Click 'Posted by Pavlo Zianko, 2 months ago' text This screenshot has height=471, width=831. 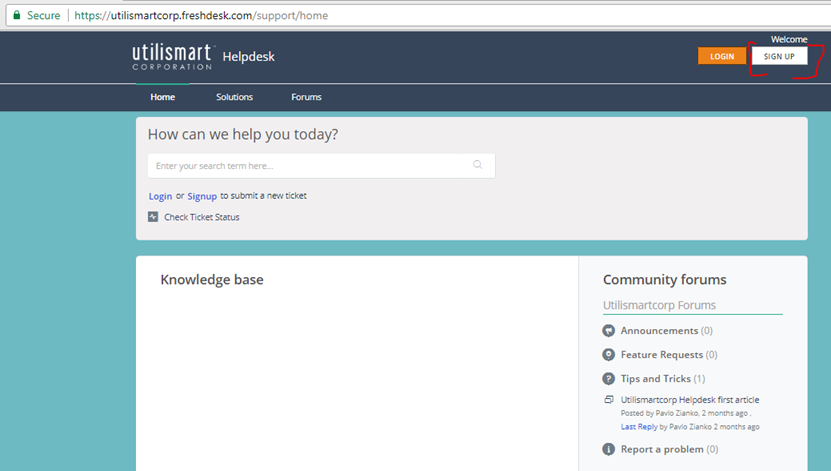point(684,413)
